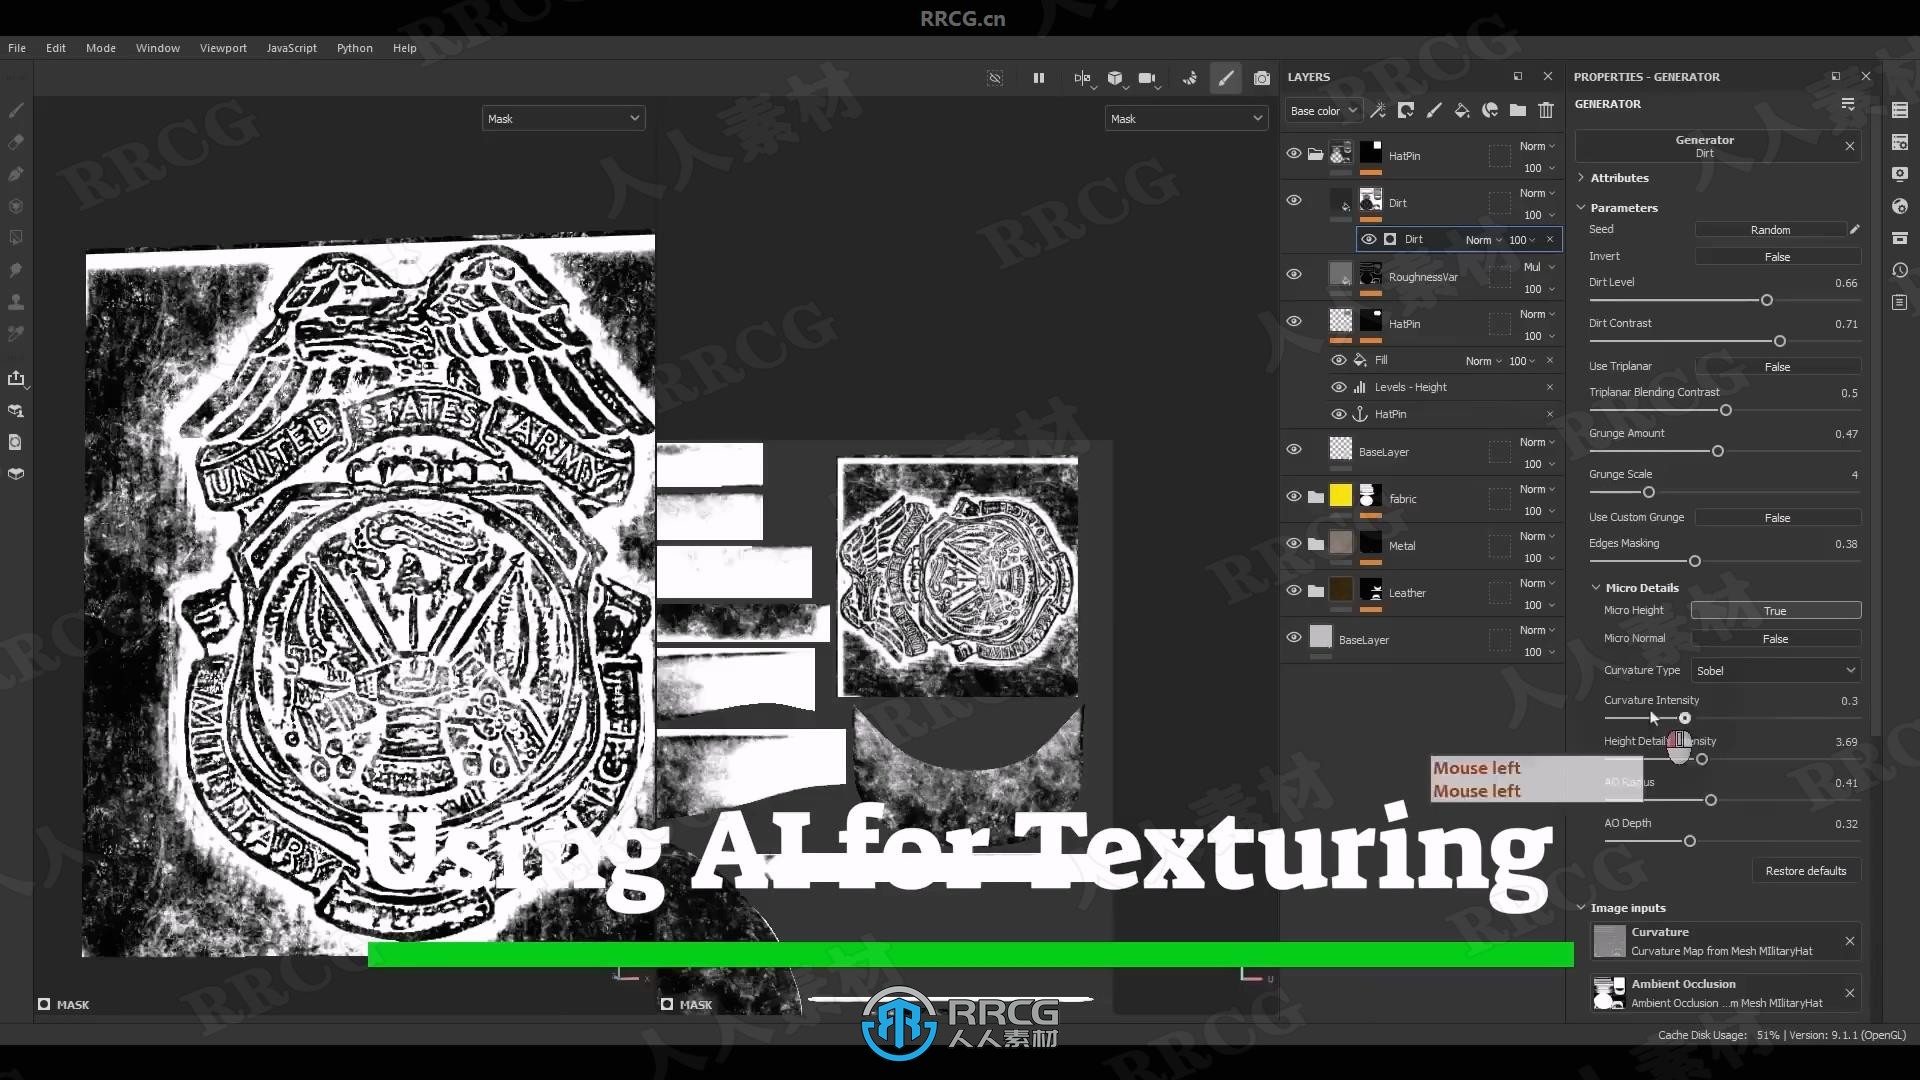The image size is (1920, 1080).
Task: Toggle visibility of Levels - Height effect
Action: [1339, 387]
